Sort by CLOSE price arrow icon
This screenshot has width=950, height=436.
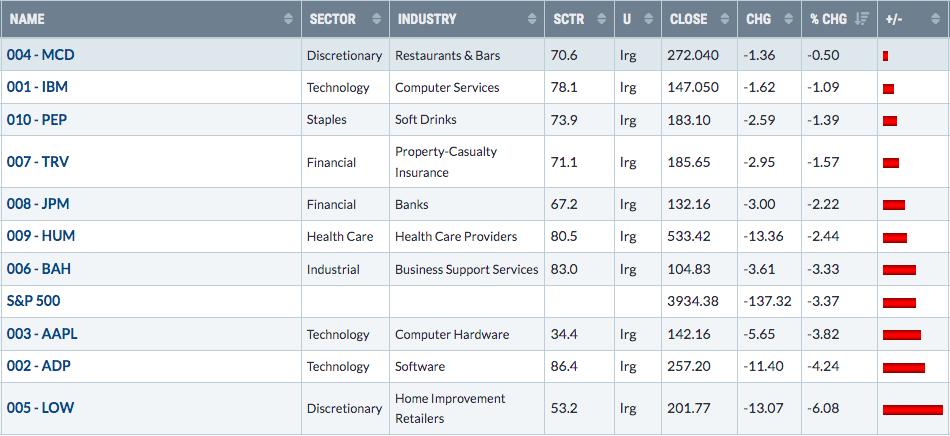[x=725, y=19]
